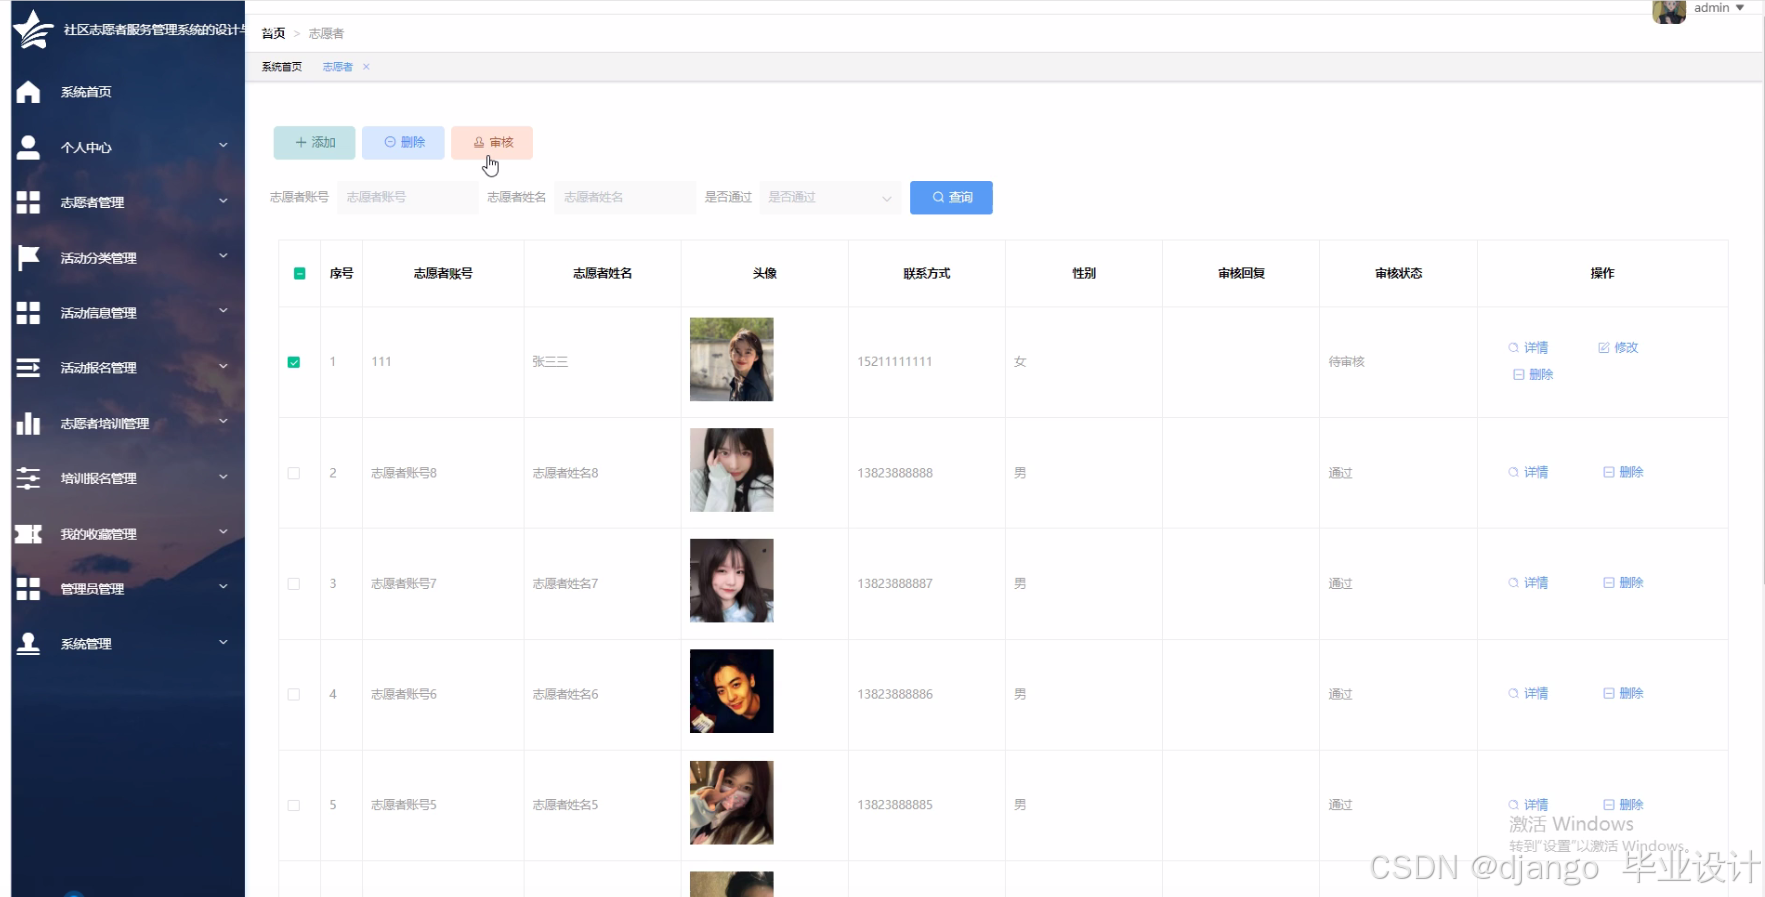Viewport: 1765px width, 897px height.
Task: Click 首页 in the breadcrumb
Action: tap(273, 34)
